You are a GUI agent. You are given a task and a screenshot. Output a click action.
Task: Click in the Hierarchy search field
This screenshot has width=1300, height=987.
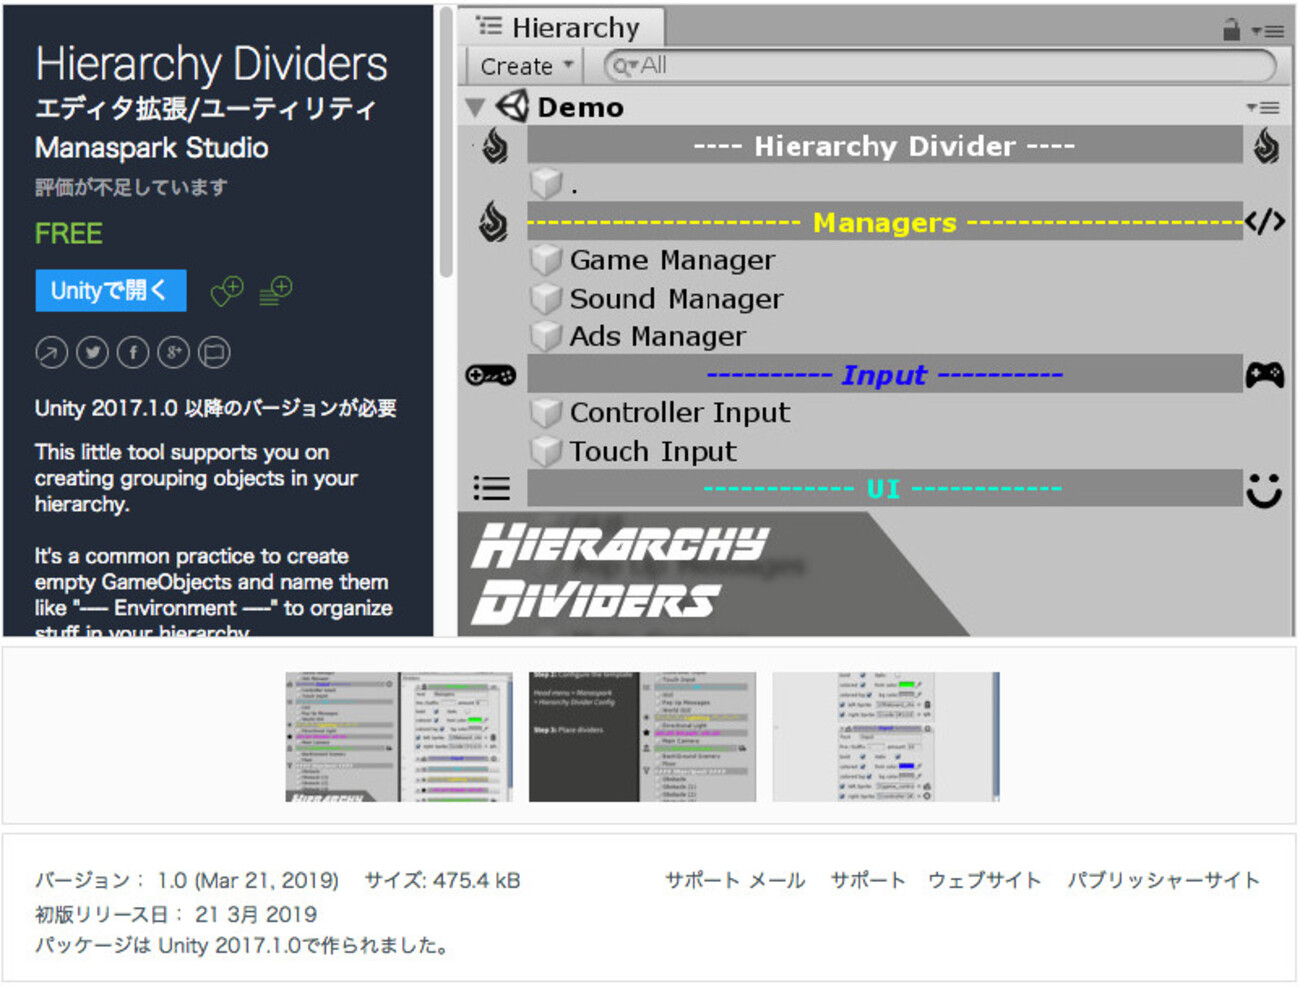pyautogui.click(x=940, y=66)
